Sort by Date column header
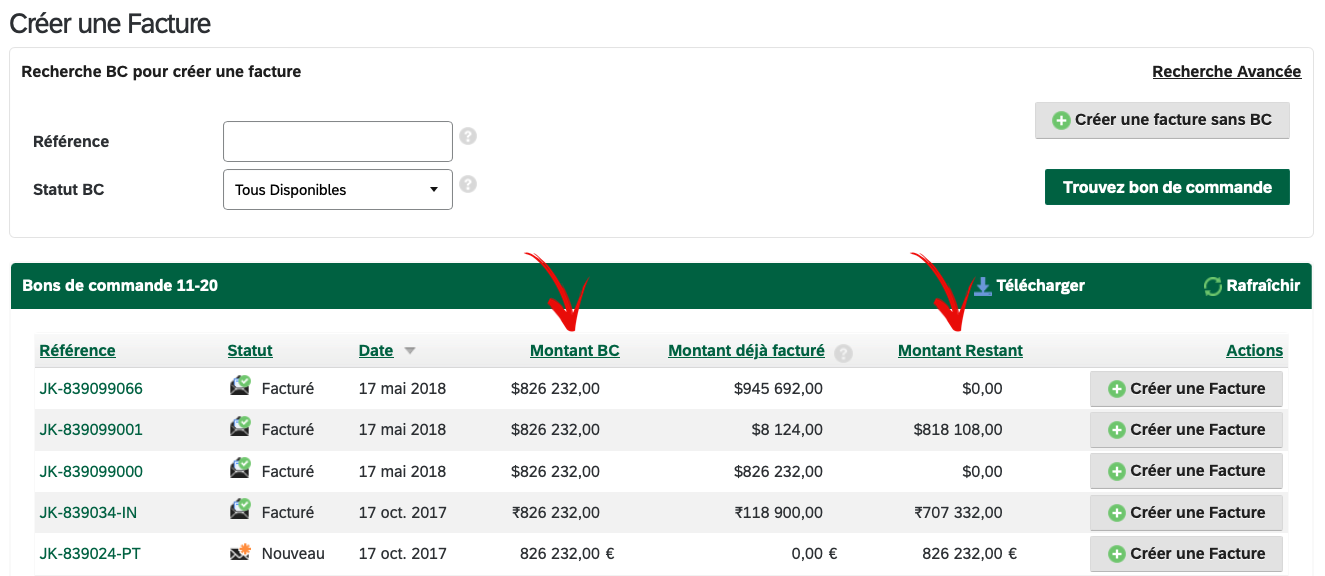The image size is (1325, 576). point(376,351)
